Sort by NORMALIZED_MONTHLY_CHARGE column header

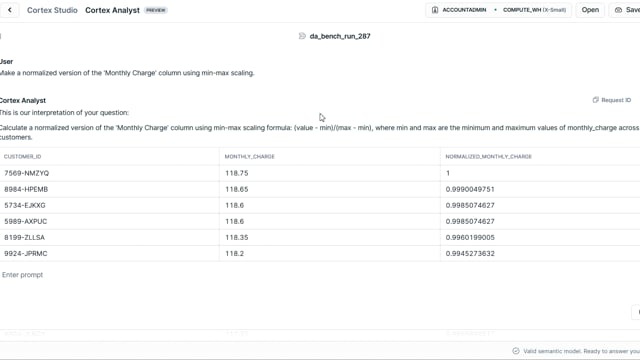pyautogui.click(x=489, y=156)
